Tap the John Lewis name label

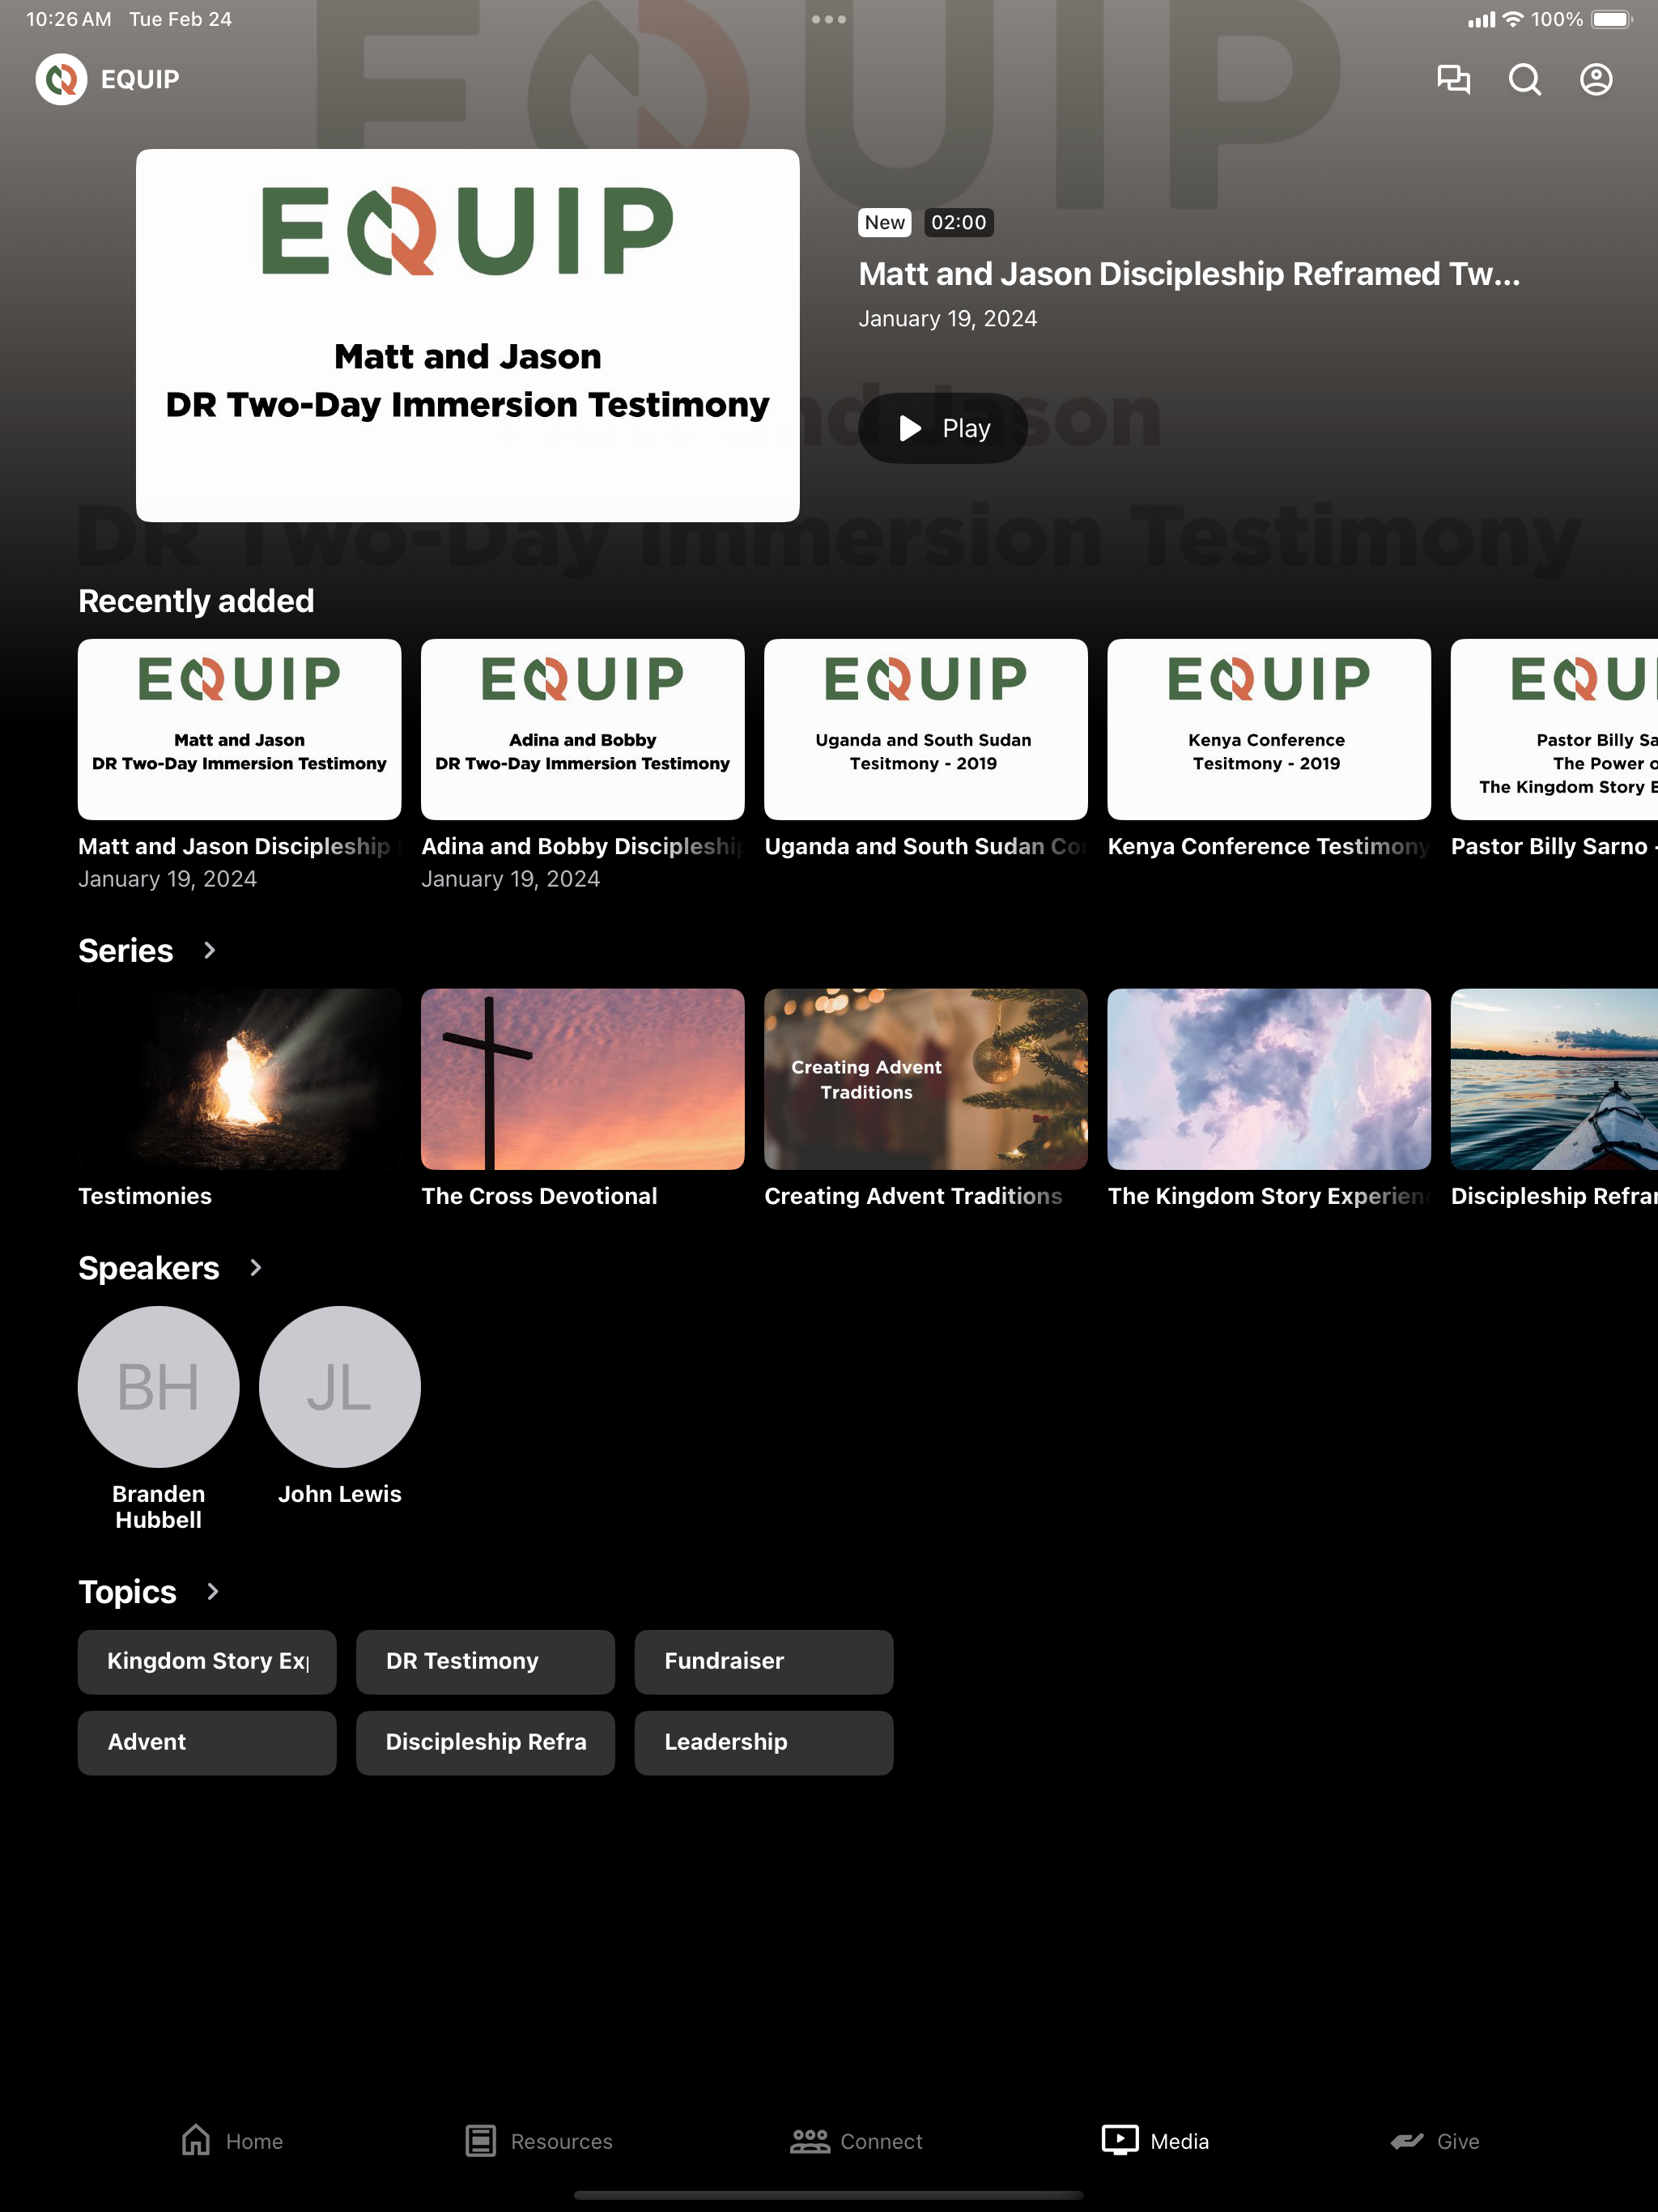pyautogui.click(x=340, y=1494)
